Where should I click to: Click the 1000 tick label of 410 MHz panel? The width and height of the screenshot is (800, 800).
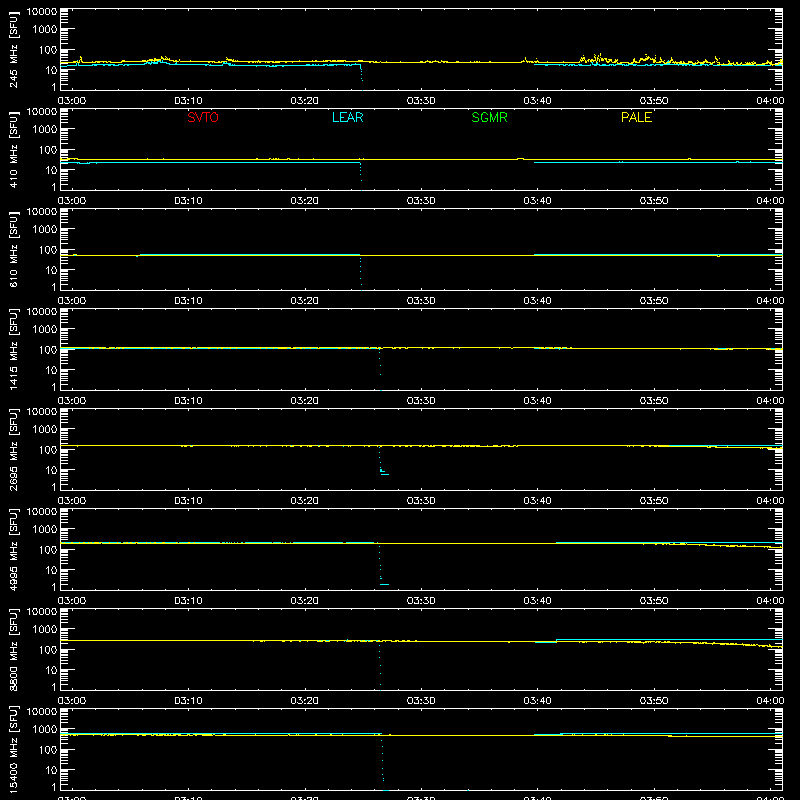[45, 130]
